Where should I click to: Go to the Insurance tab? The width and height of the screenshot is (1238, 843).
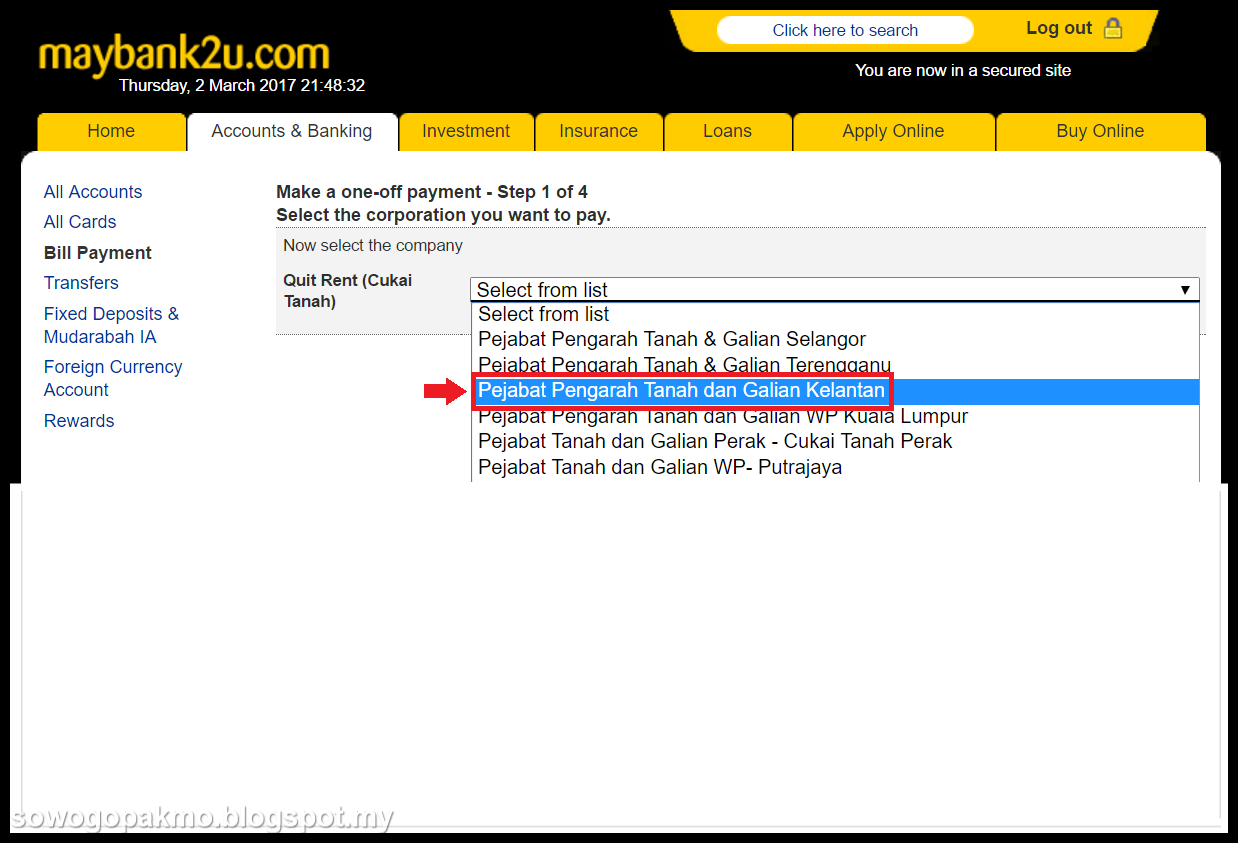pos(598,131)
